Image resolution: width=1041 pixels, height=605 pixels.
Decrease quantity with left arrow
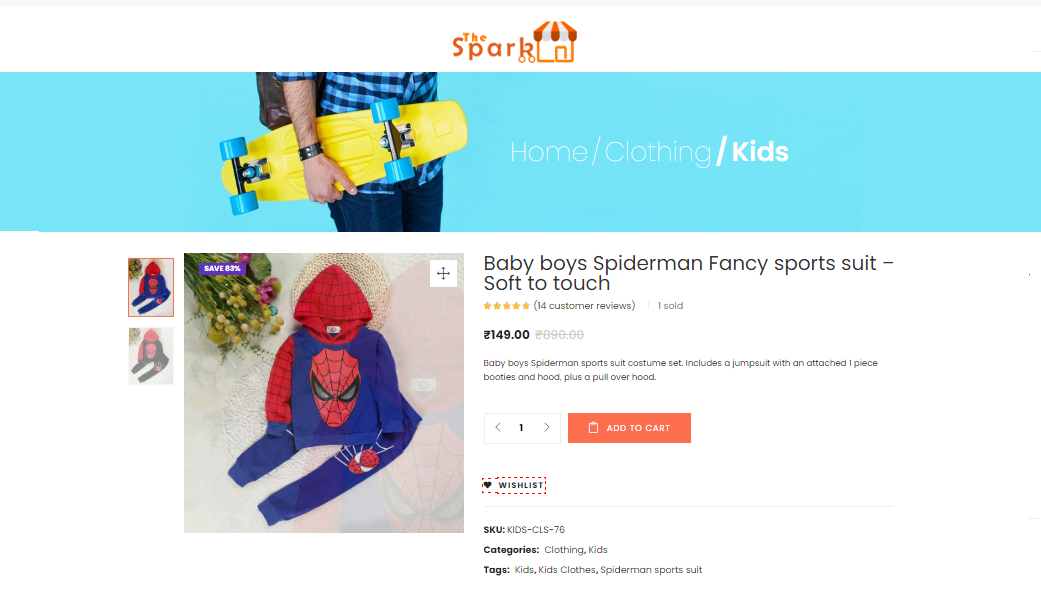point(498,428)
